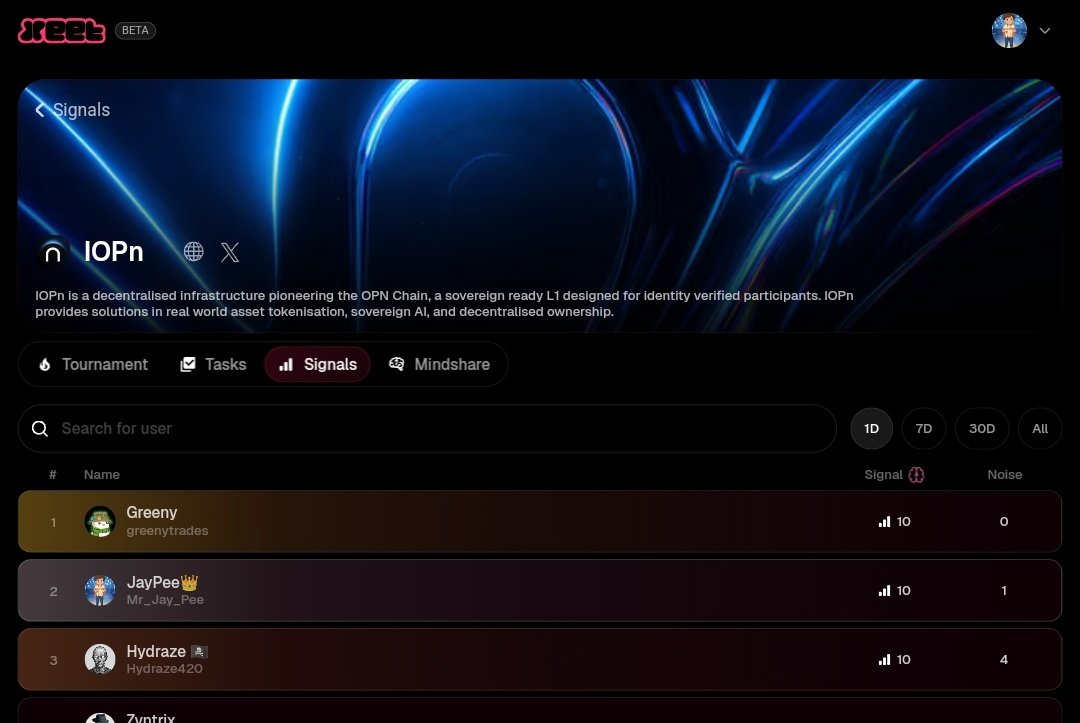
Task: Click Hydraze's avatar image
Action: (x=100, y=659)
